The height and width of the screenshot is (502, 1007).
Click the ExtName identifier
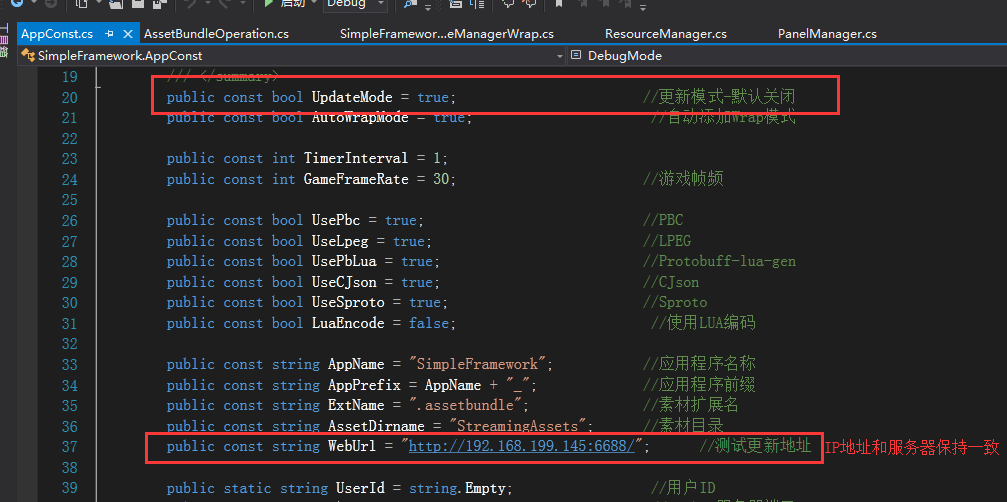(x=356, y=405)
